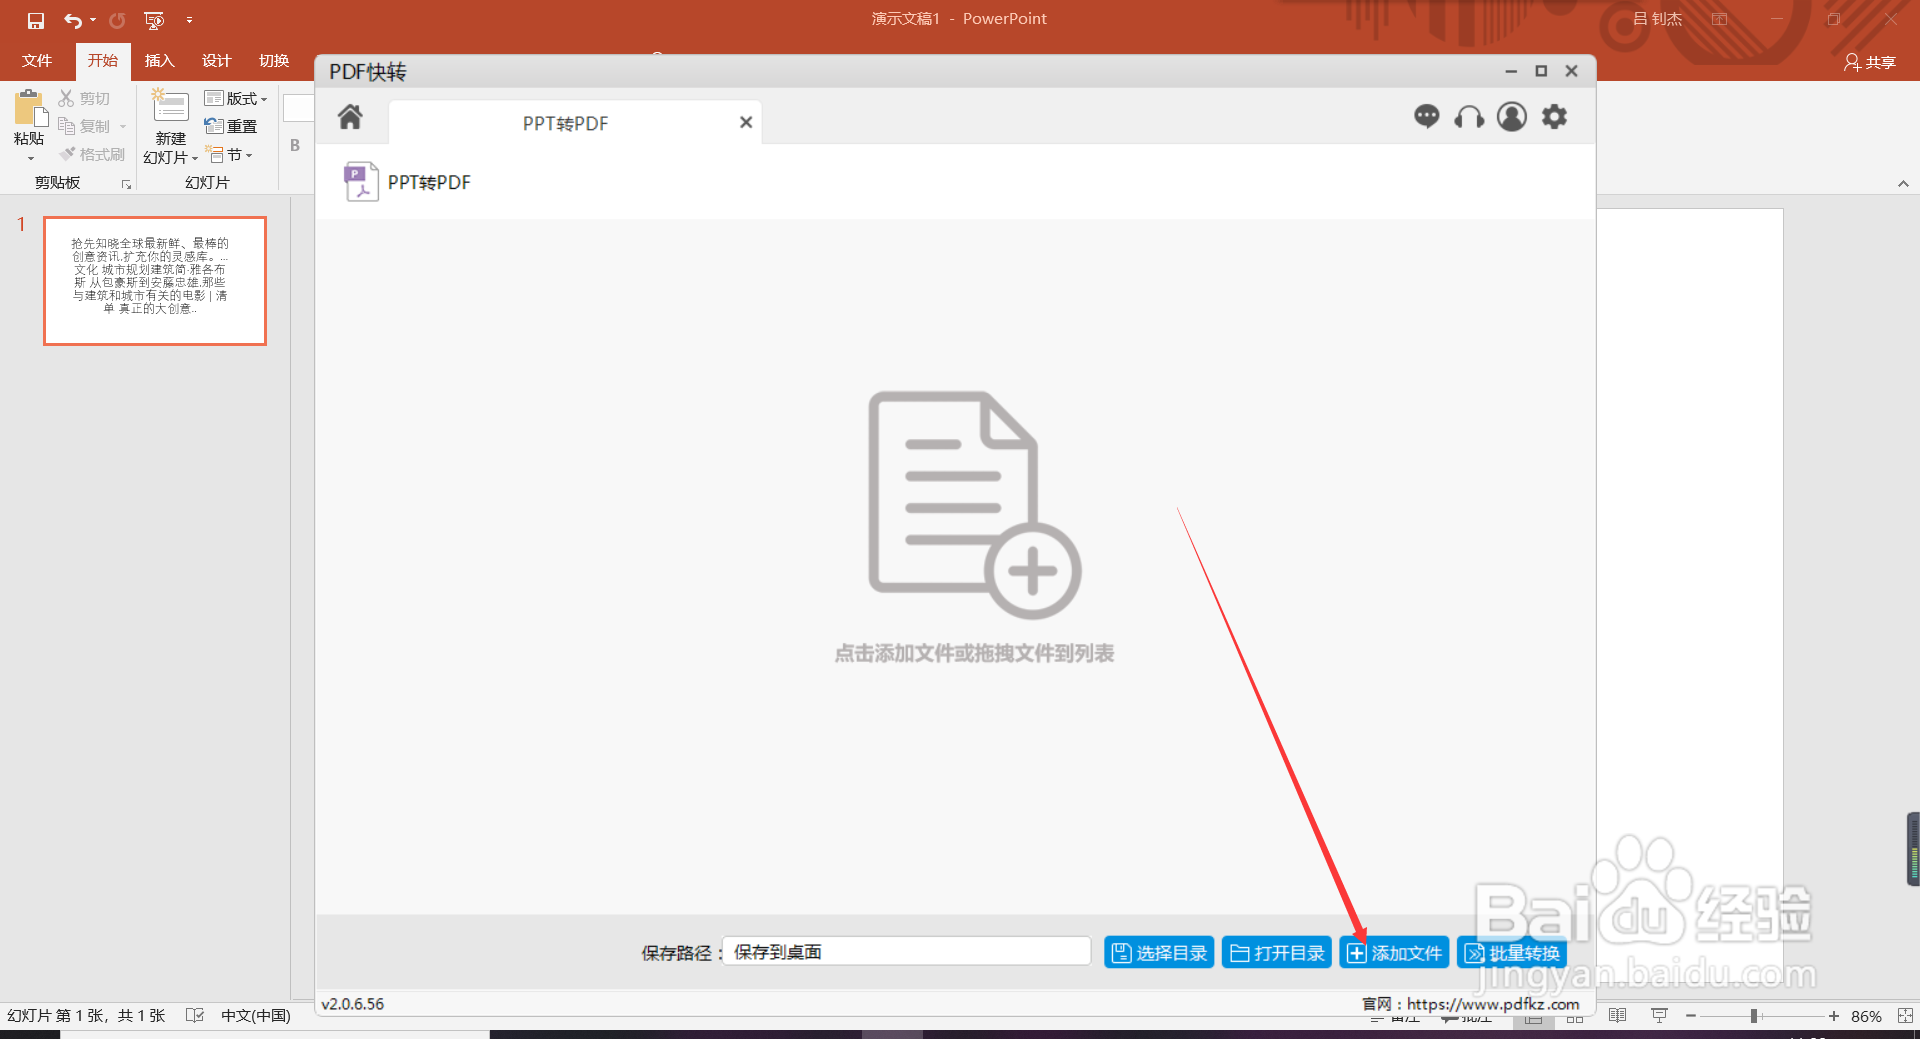Click the 选择目录 button
Image resolution: width=1920 pixels, height=1039 pixels.
(x=1159, y=953)
